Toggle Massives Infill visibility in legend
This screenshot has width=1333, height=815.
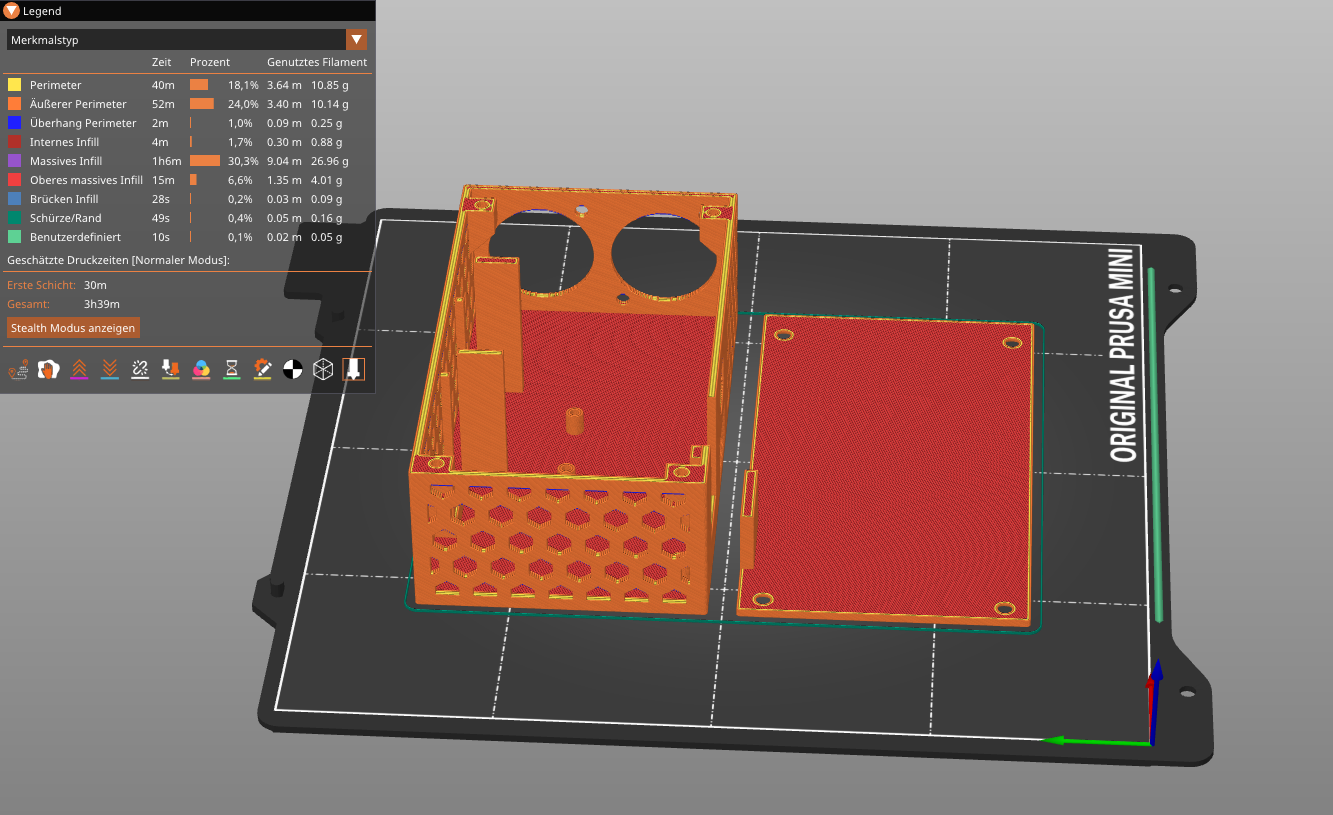tap(68, 160)
